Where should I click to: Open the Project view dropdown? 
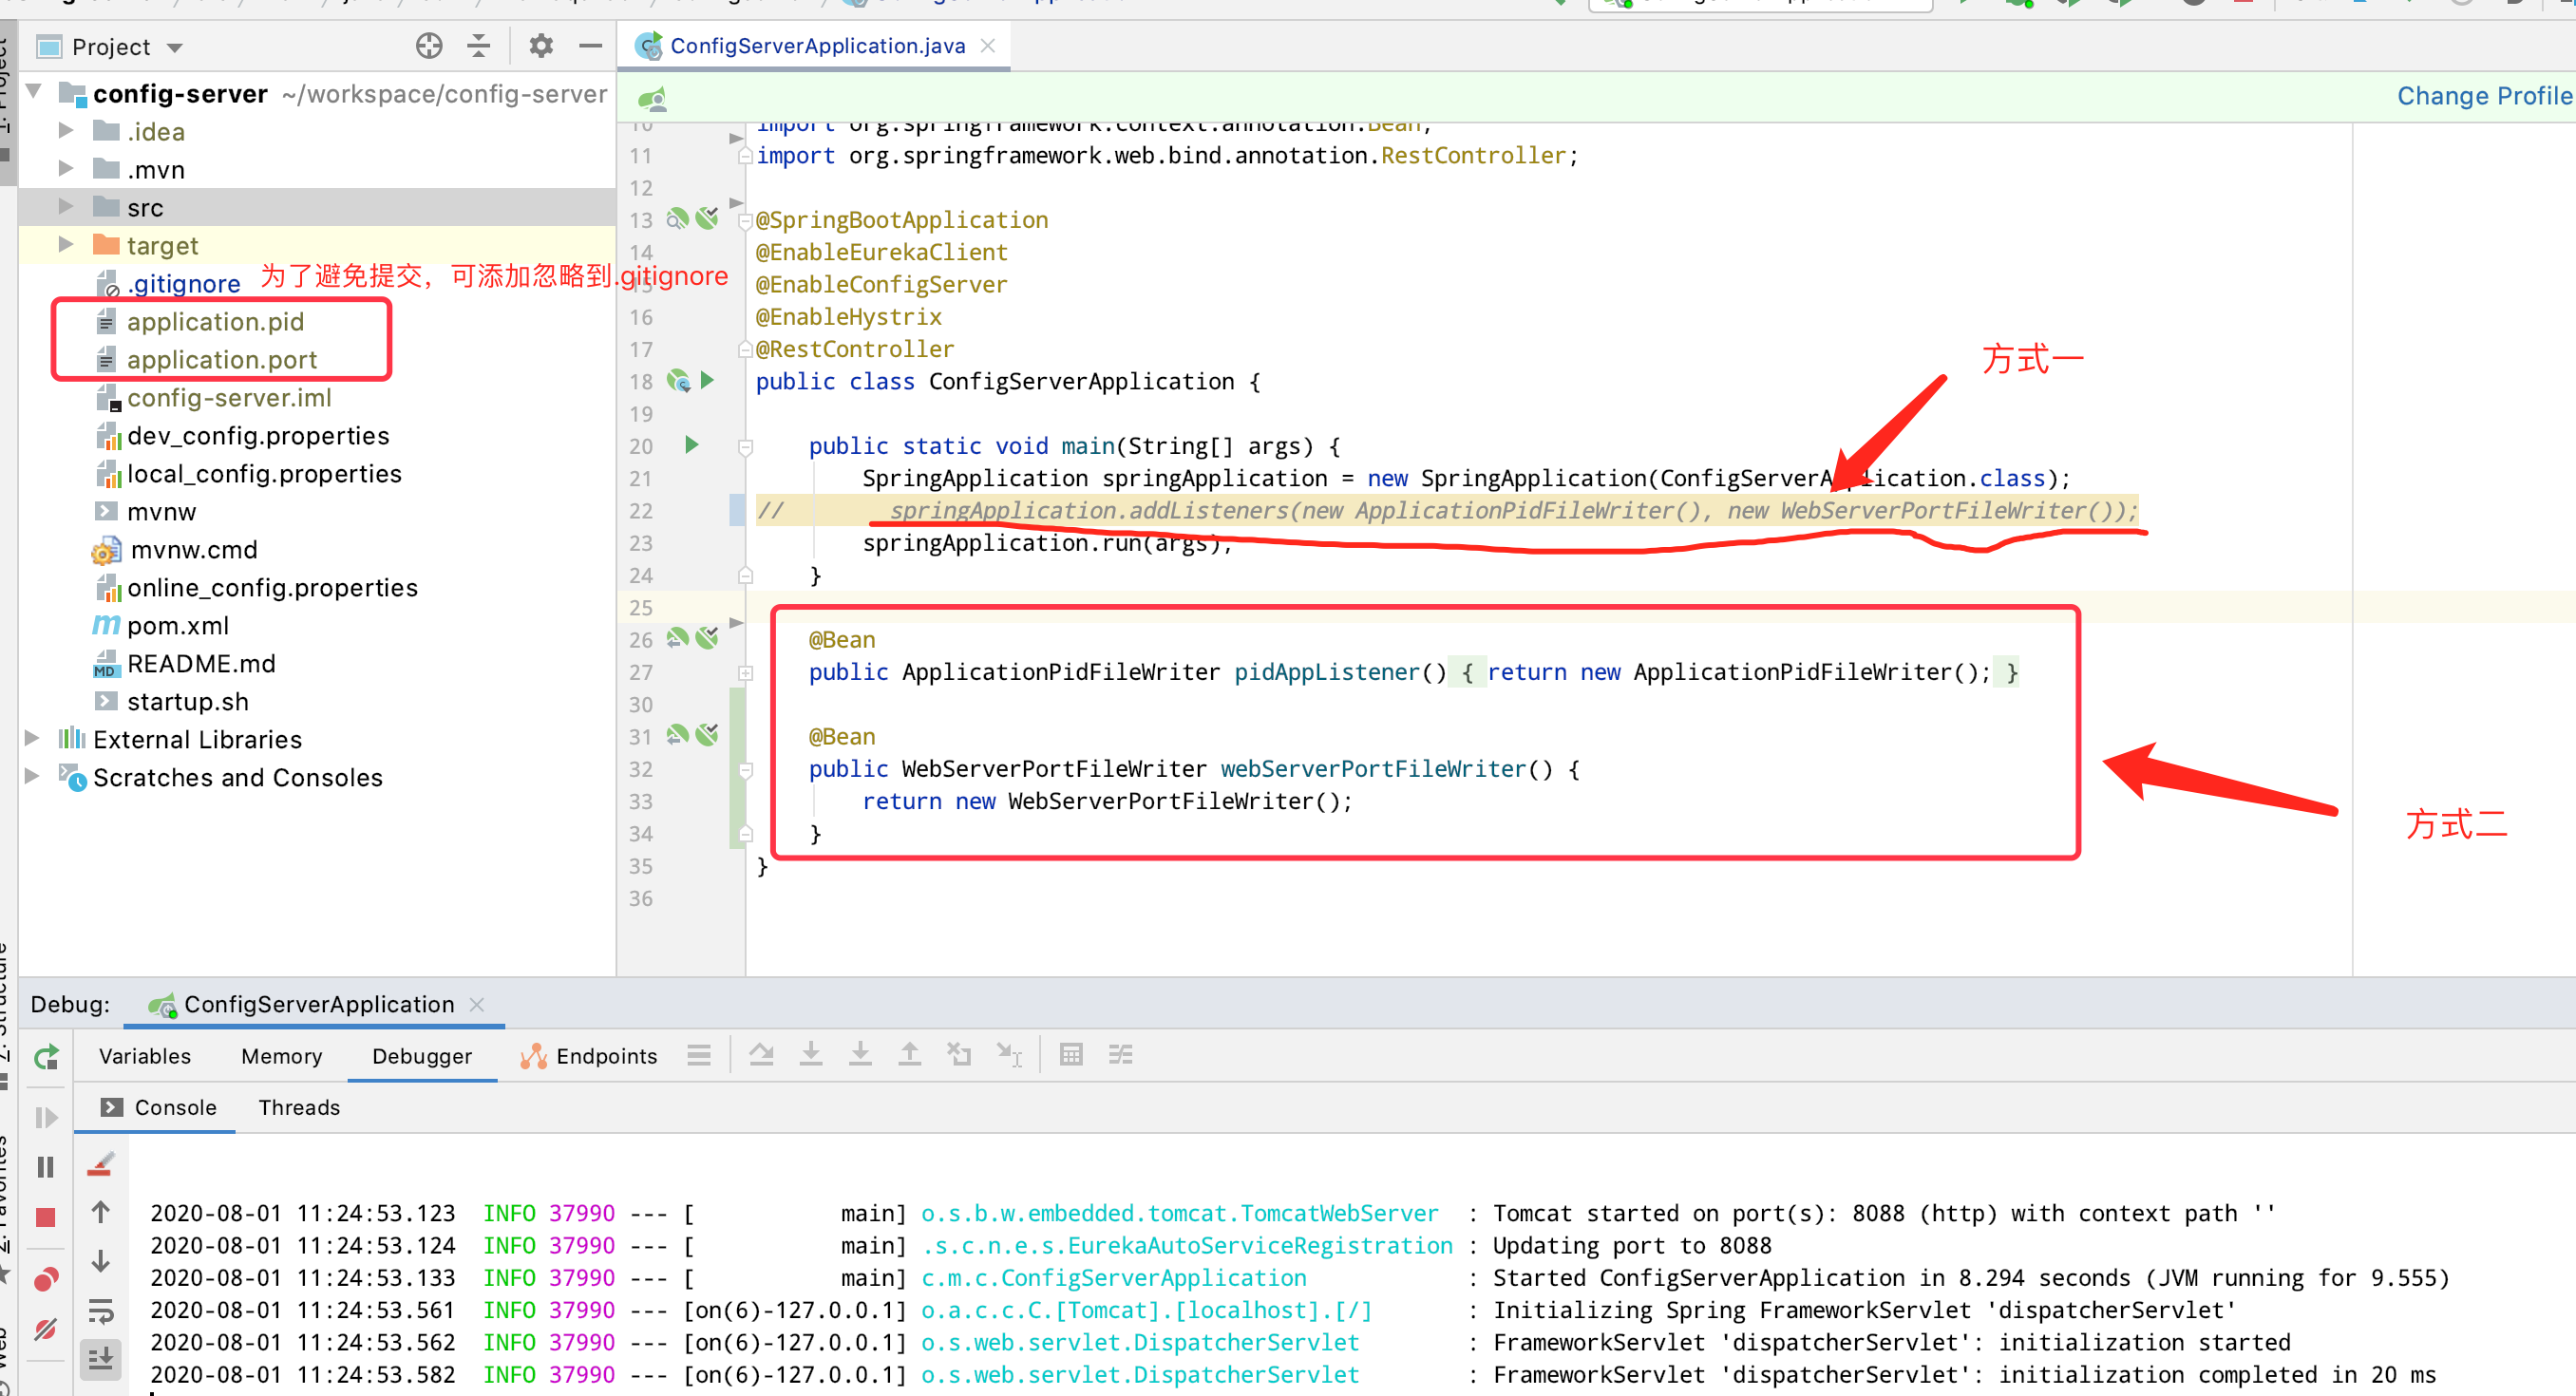pyautogui.click(x=176, y=47)
